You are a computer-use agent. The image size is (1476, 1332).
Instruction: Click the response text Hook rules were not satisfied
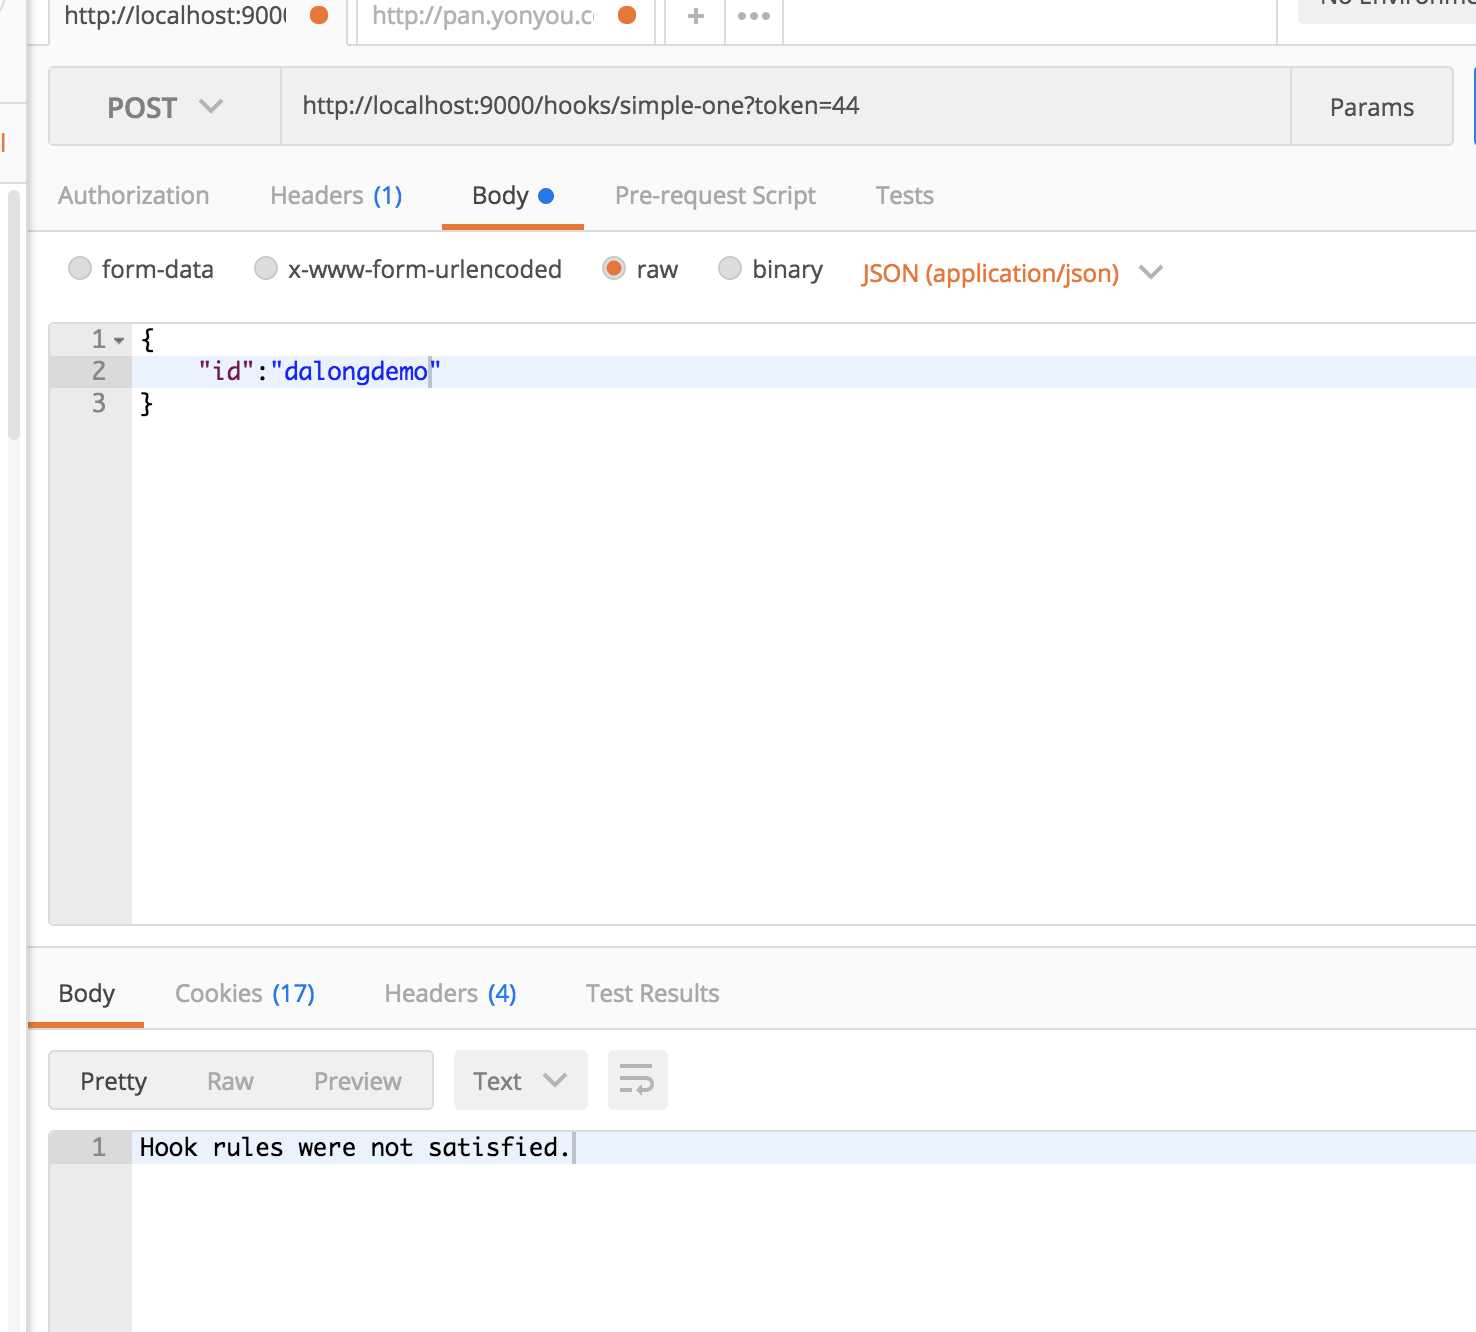tap(355, 1147)
